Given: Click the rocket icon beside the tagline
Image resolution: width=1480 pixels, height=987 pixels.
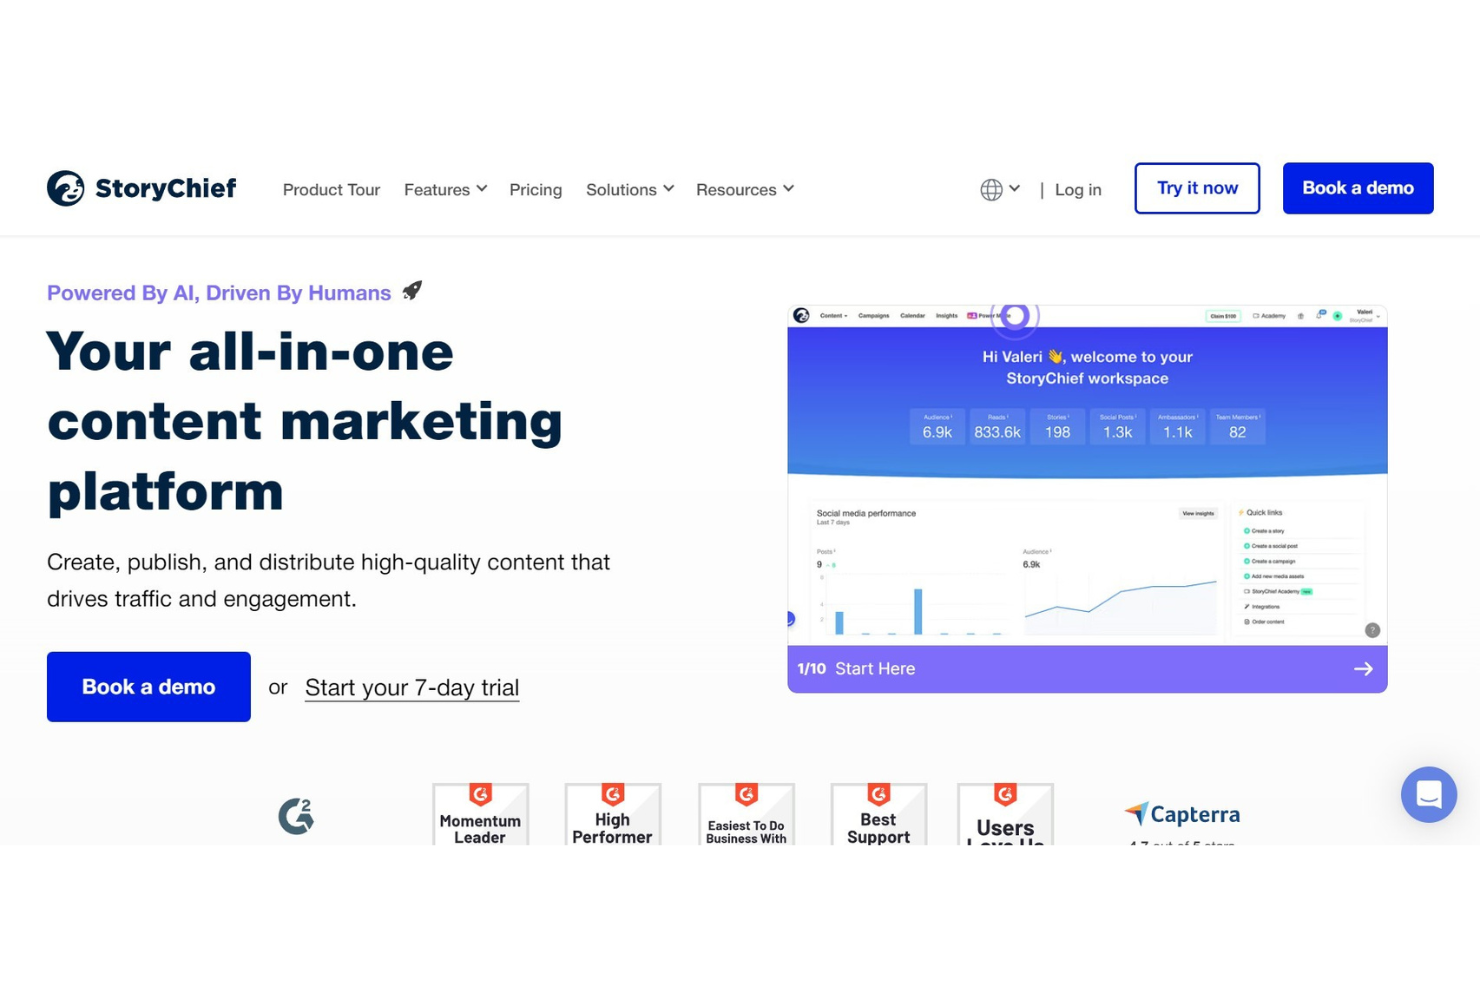Looking at the screenshot, I should (412, 291).
